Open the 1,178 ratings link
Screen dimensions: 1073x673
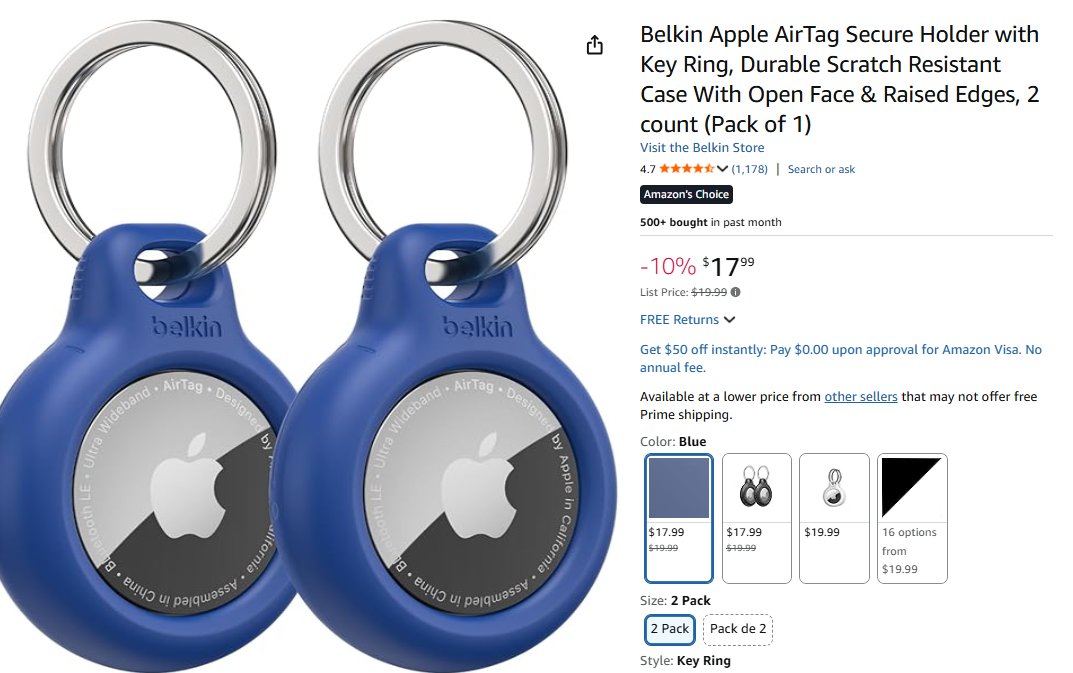pos(749,169)
